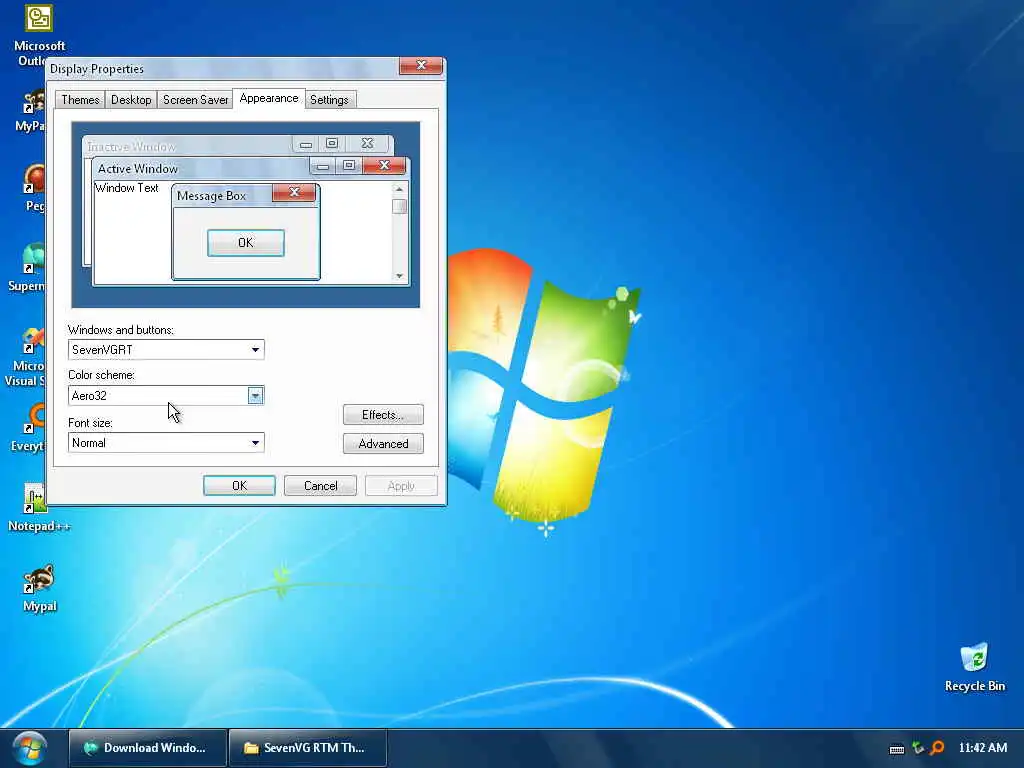Image resolution: width=1024 pixels, height=768 pixels.
Task: Click the Inactive Window preview title
Action: tap(131, 146)
